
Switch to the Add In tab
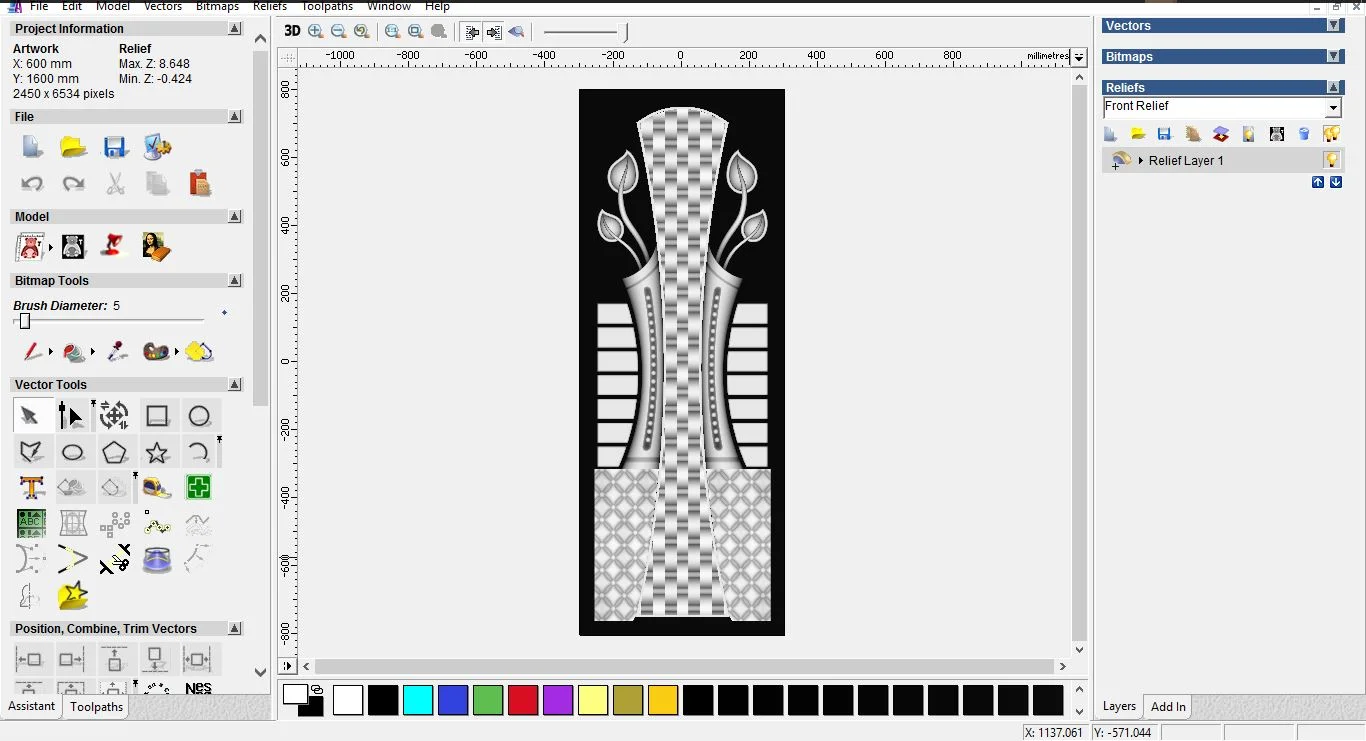point(1168,707)
